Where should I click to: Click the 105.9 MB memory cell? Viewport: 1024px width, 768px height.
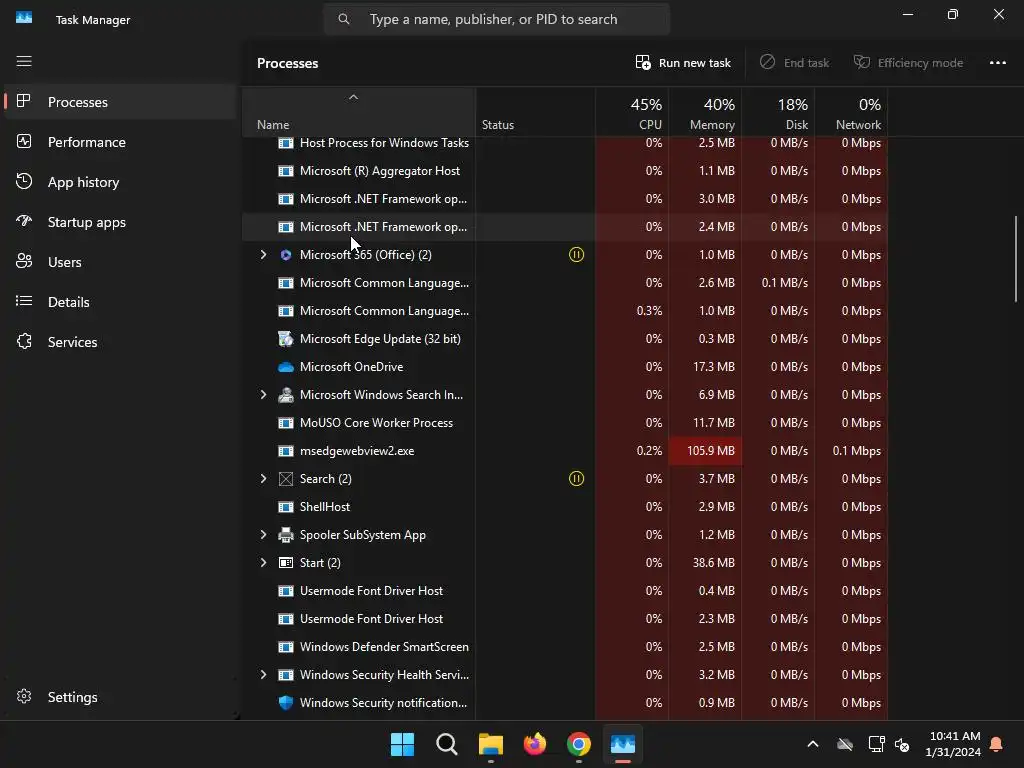click(x=705, y=451)
